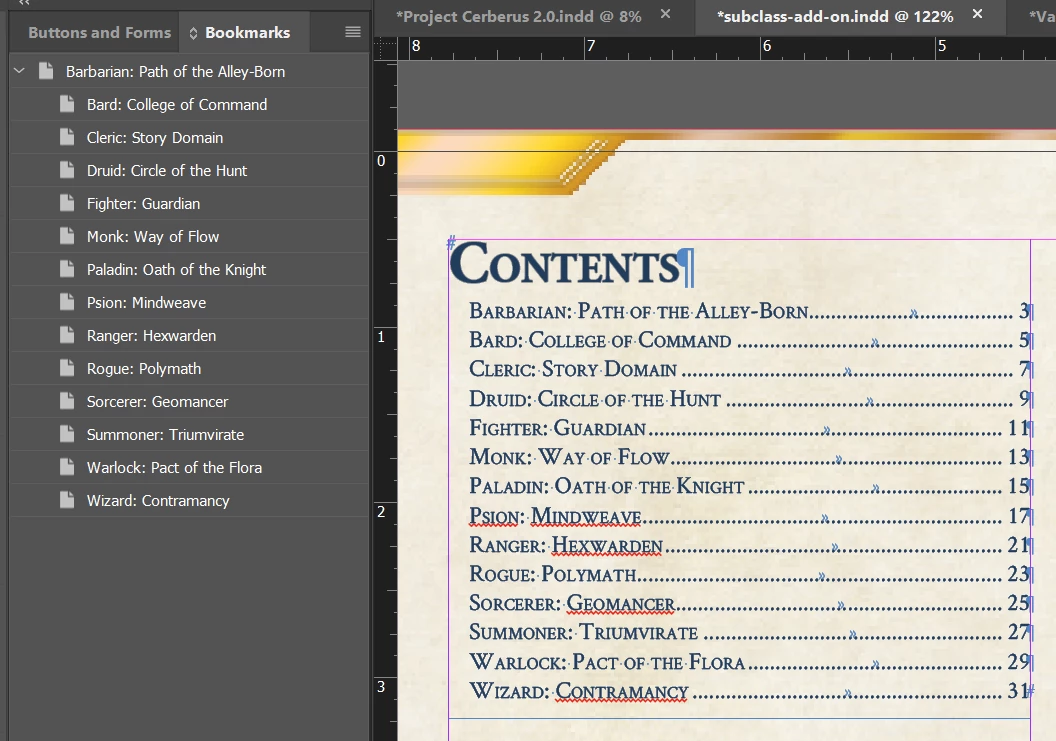Screen dimensions: 1056x741
Task: Click TOC line Wizard: Contramancy on page
Action: [750, 691]
